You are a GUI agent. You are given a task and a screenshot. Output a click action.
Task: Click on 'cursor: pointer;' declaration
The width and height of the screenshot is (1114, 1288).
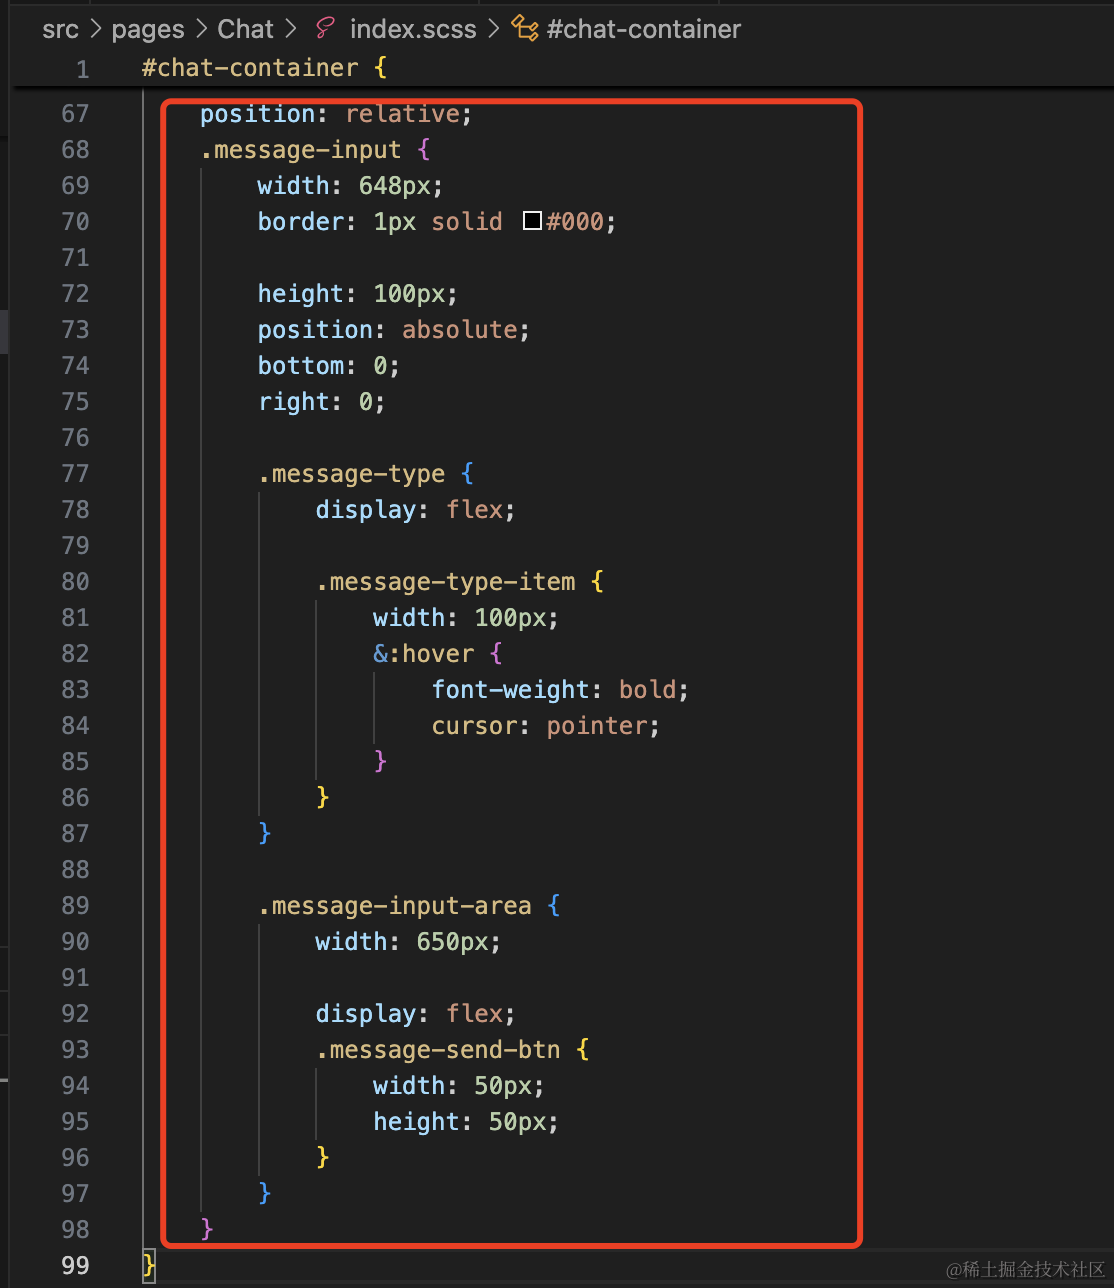tap(546, 726)
